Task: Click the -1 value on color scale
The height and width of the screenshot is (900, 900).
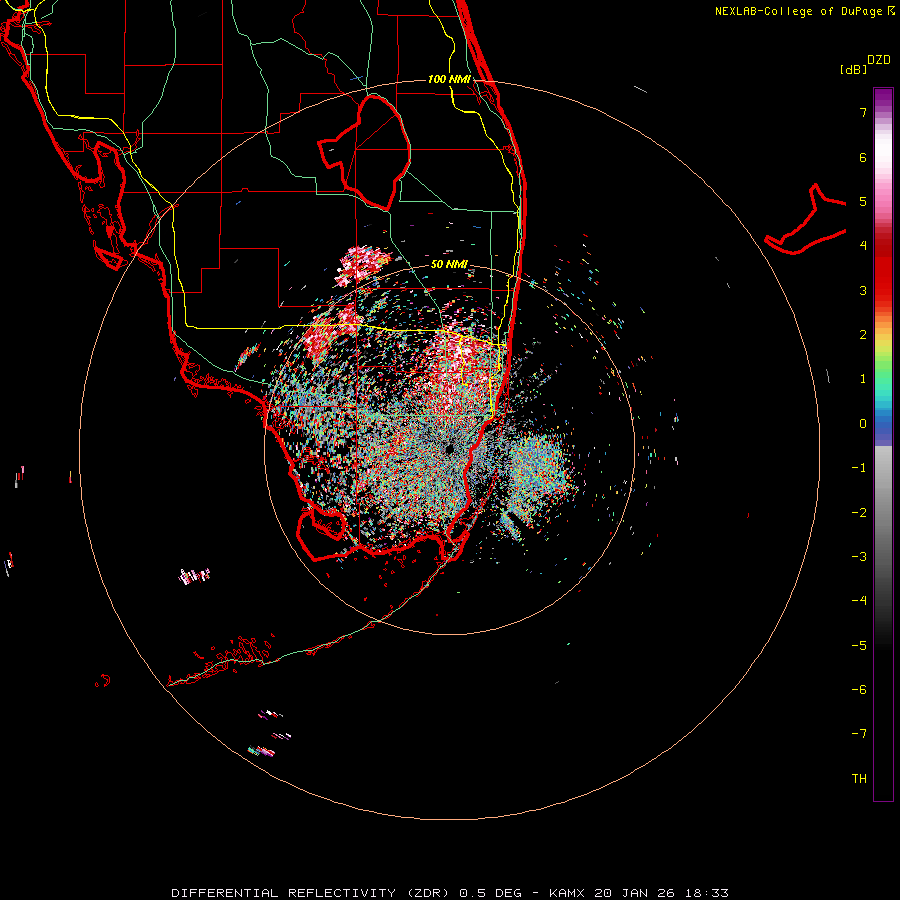Action: [x=859, y=468]
